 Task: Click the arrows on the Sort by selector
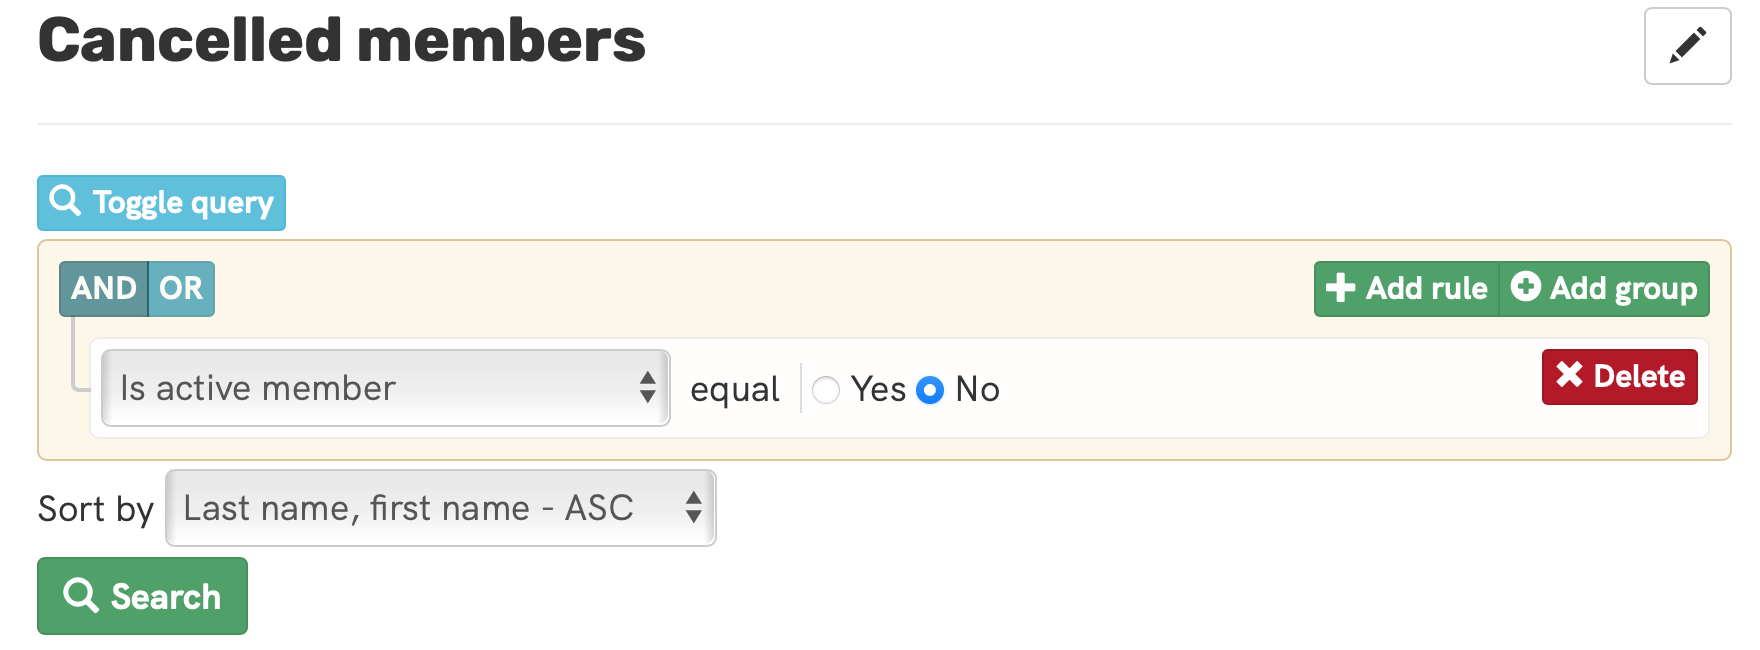click(693, 508)
